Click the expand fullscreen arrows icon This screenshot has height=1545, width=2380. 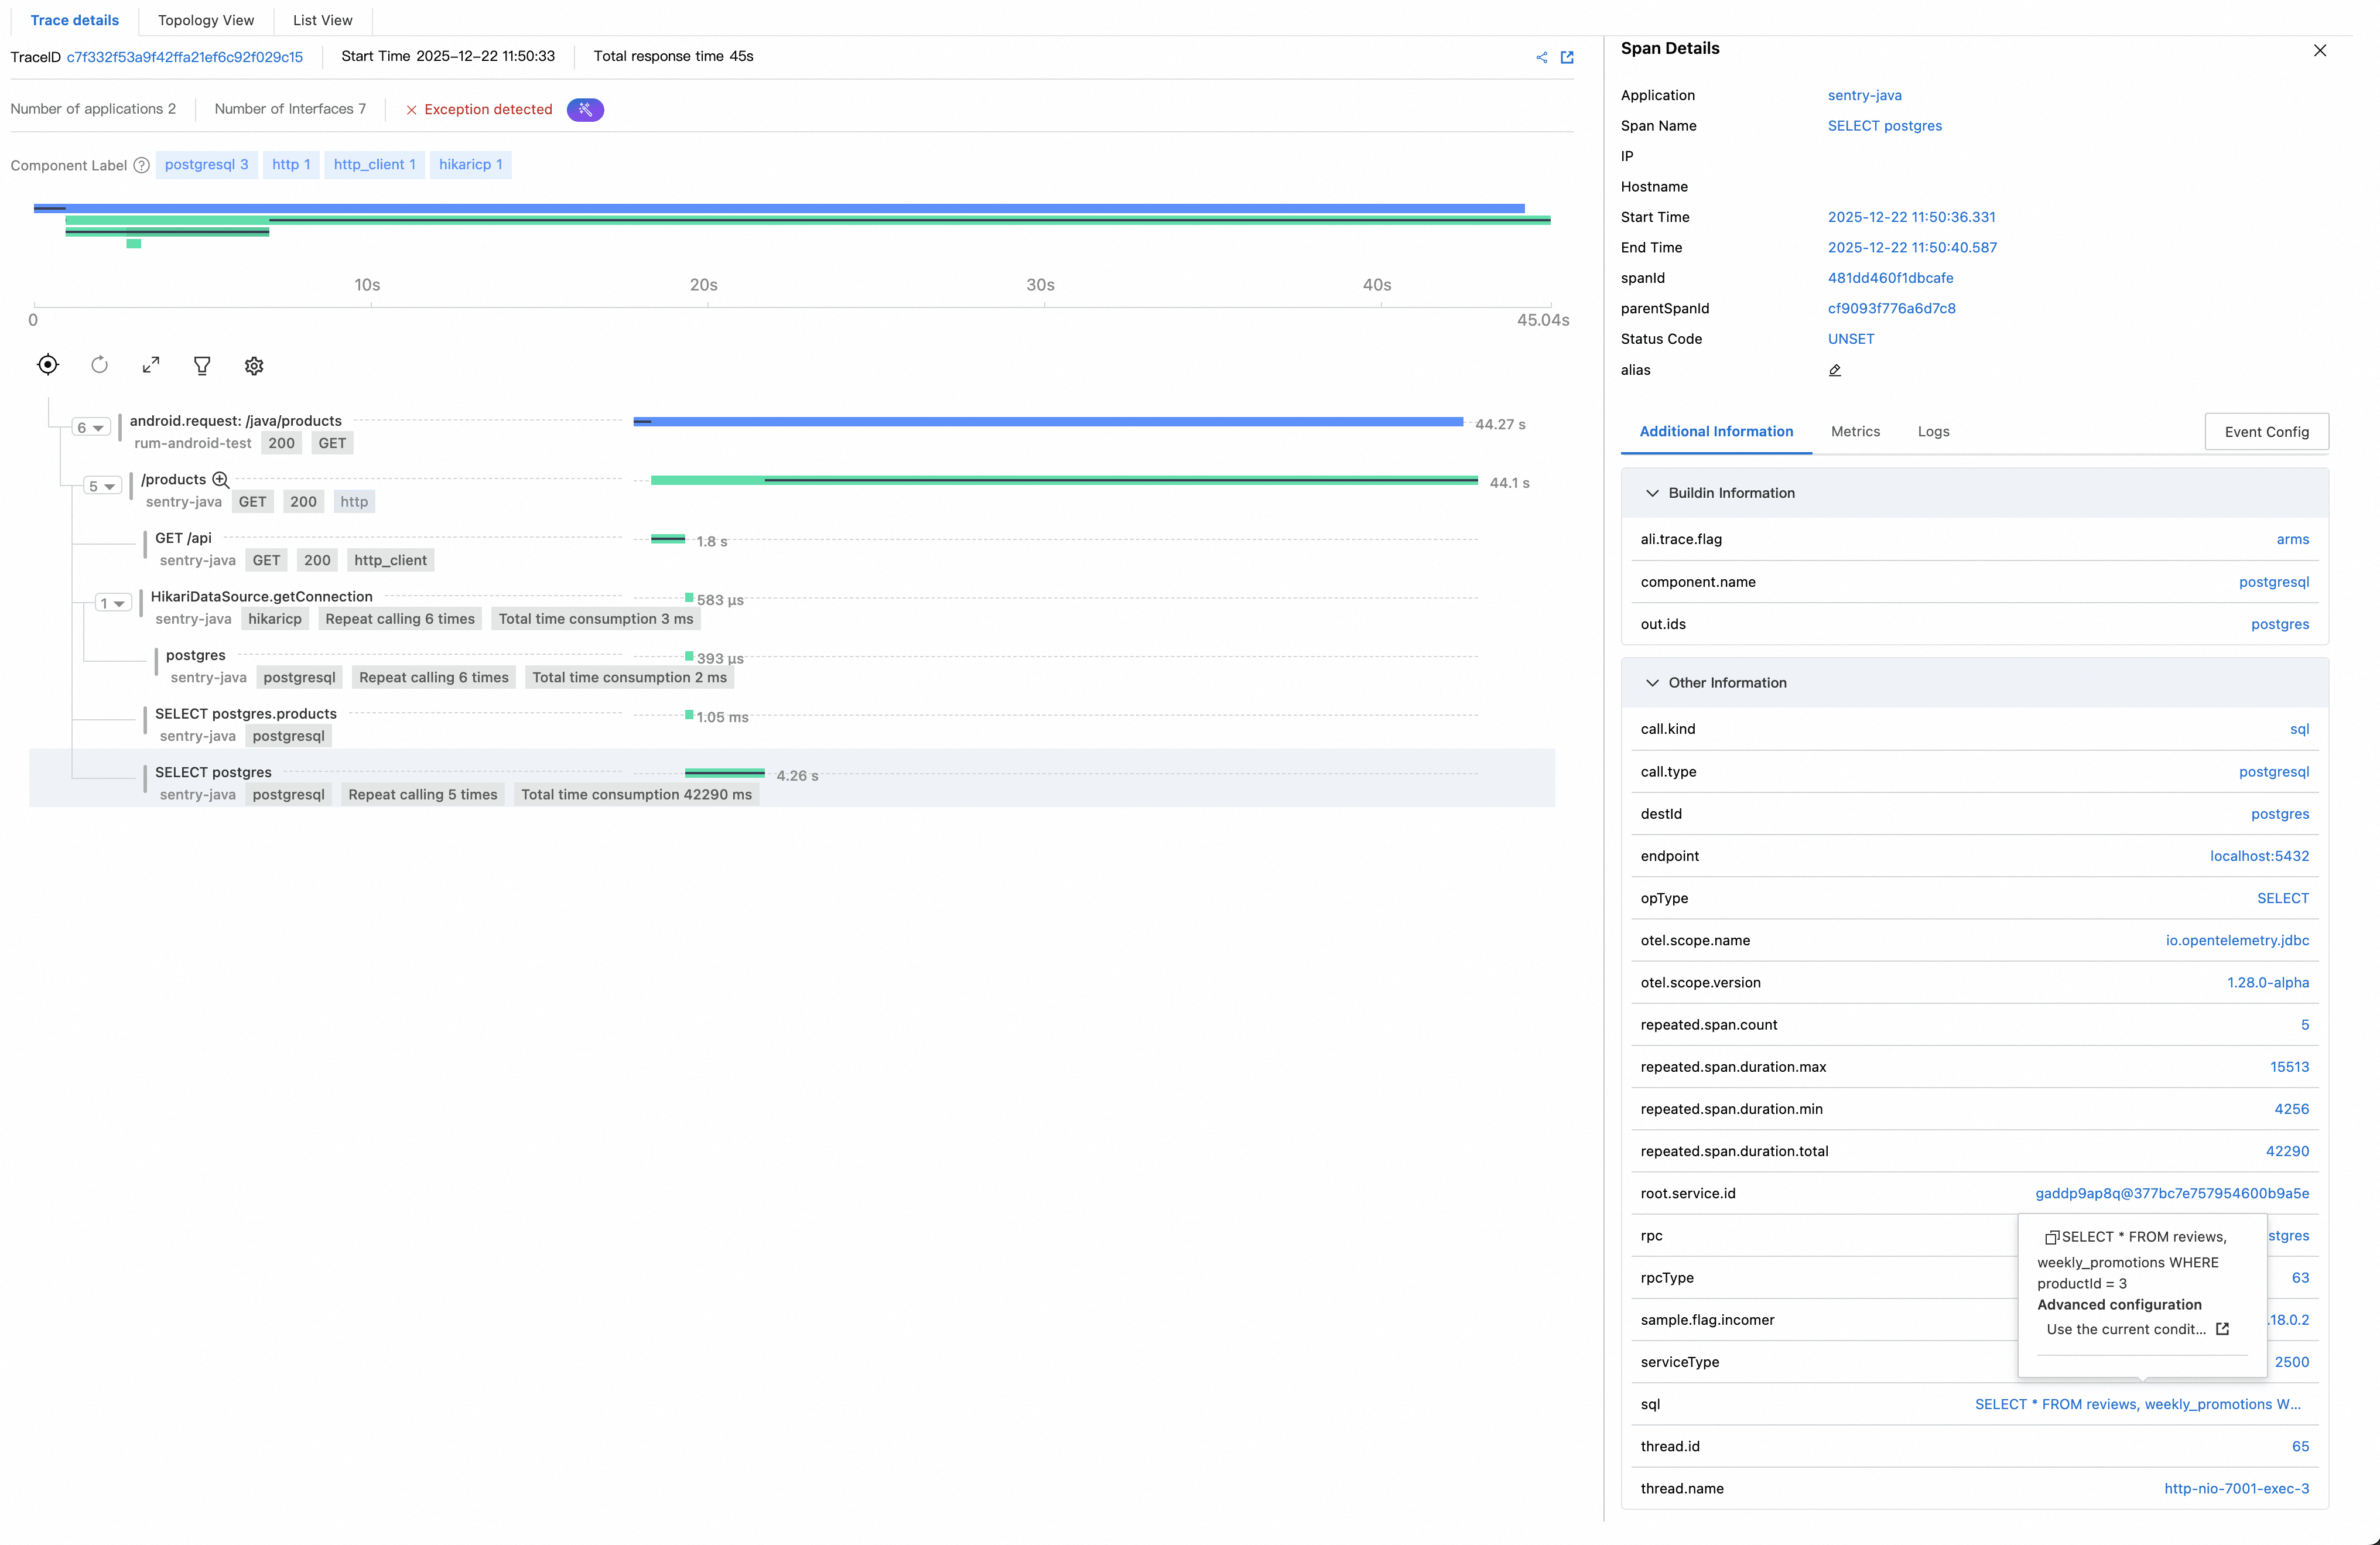[x=151, y=365]
